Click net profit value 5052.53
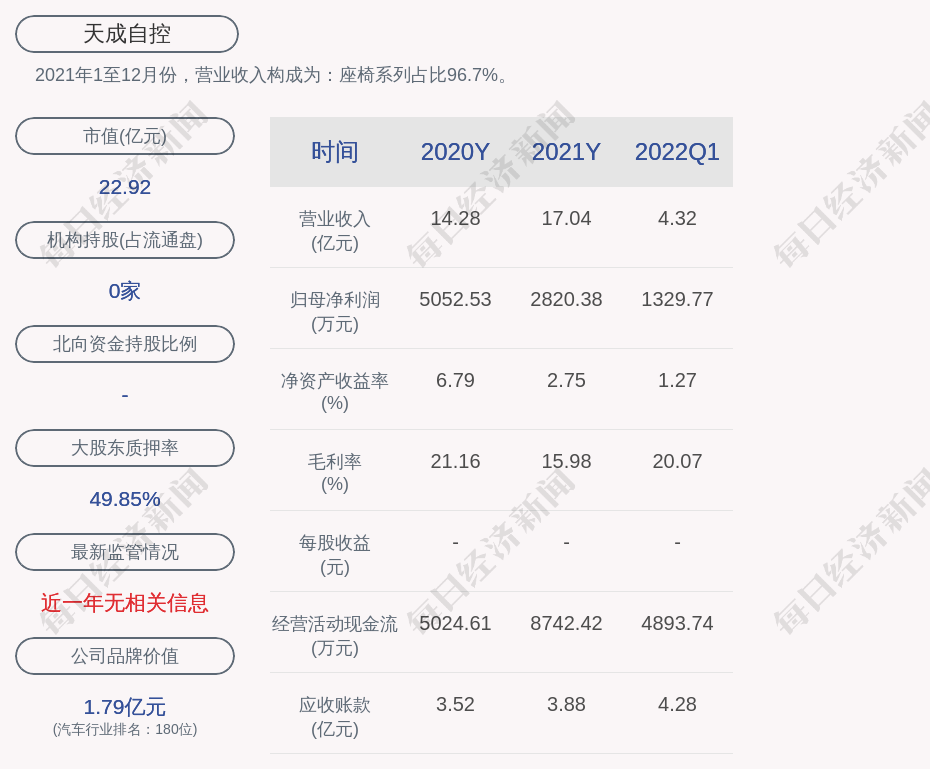Image resolution: width=930 pixels, height=769 pixels. coord(455,299)
